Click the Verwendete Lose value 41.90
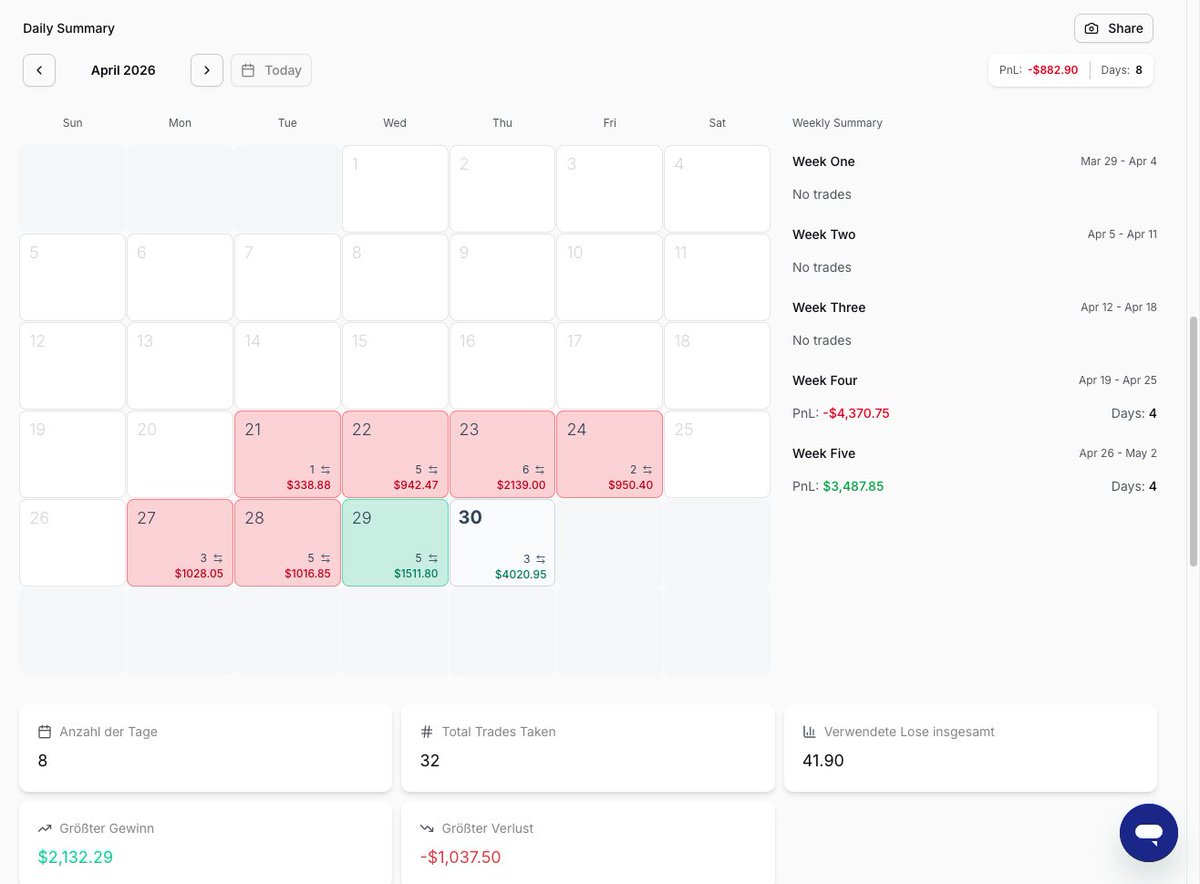Image resolution: width=1200 pixels, height=884 pixels. 823,760
